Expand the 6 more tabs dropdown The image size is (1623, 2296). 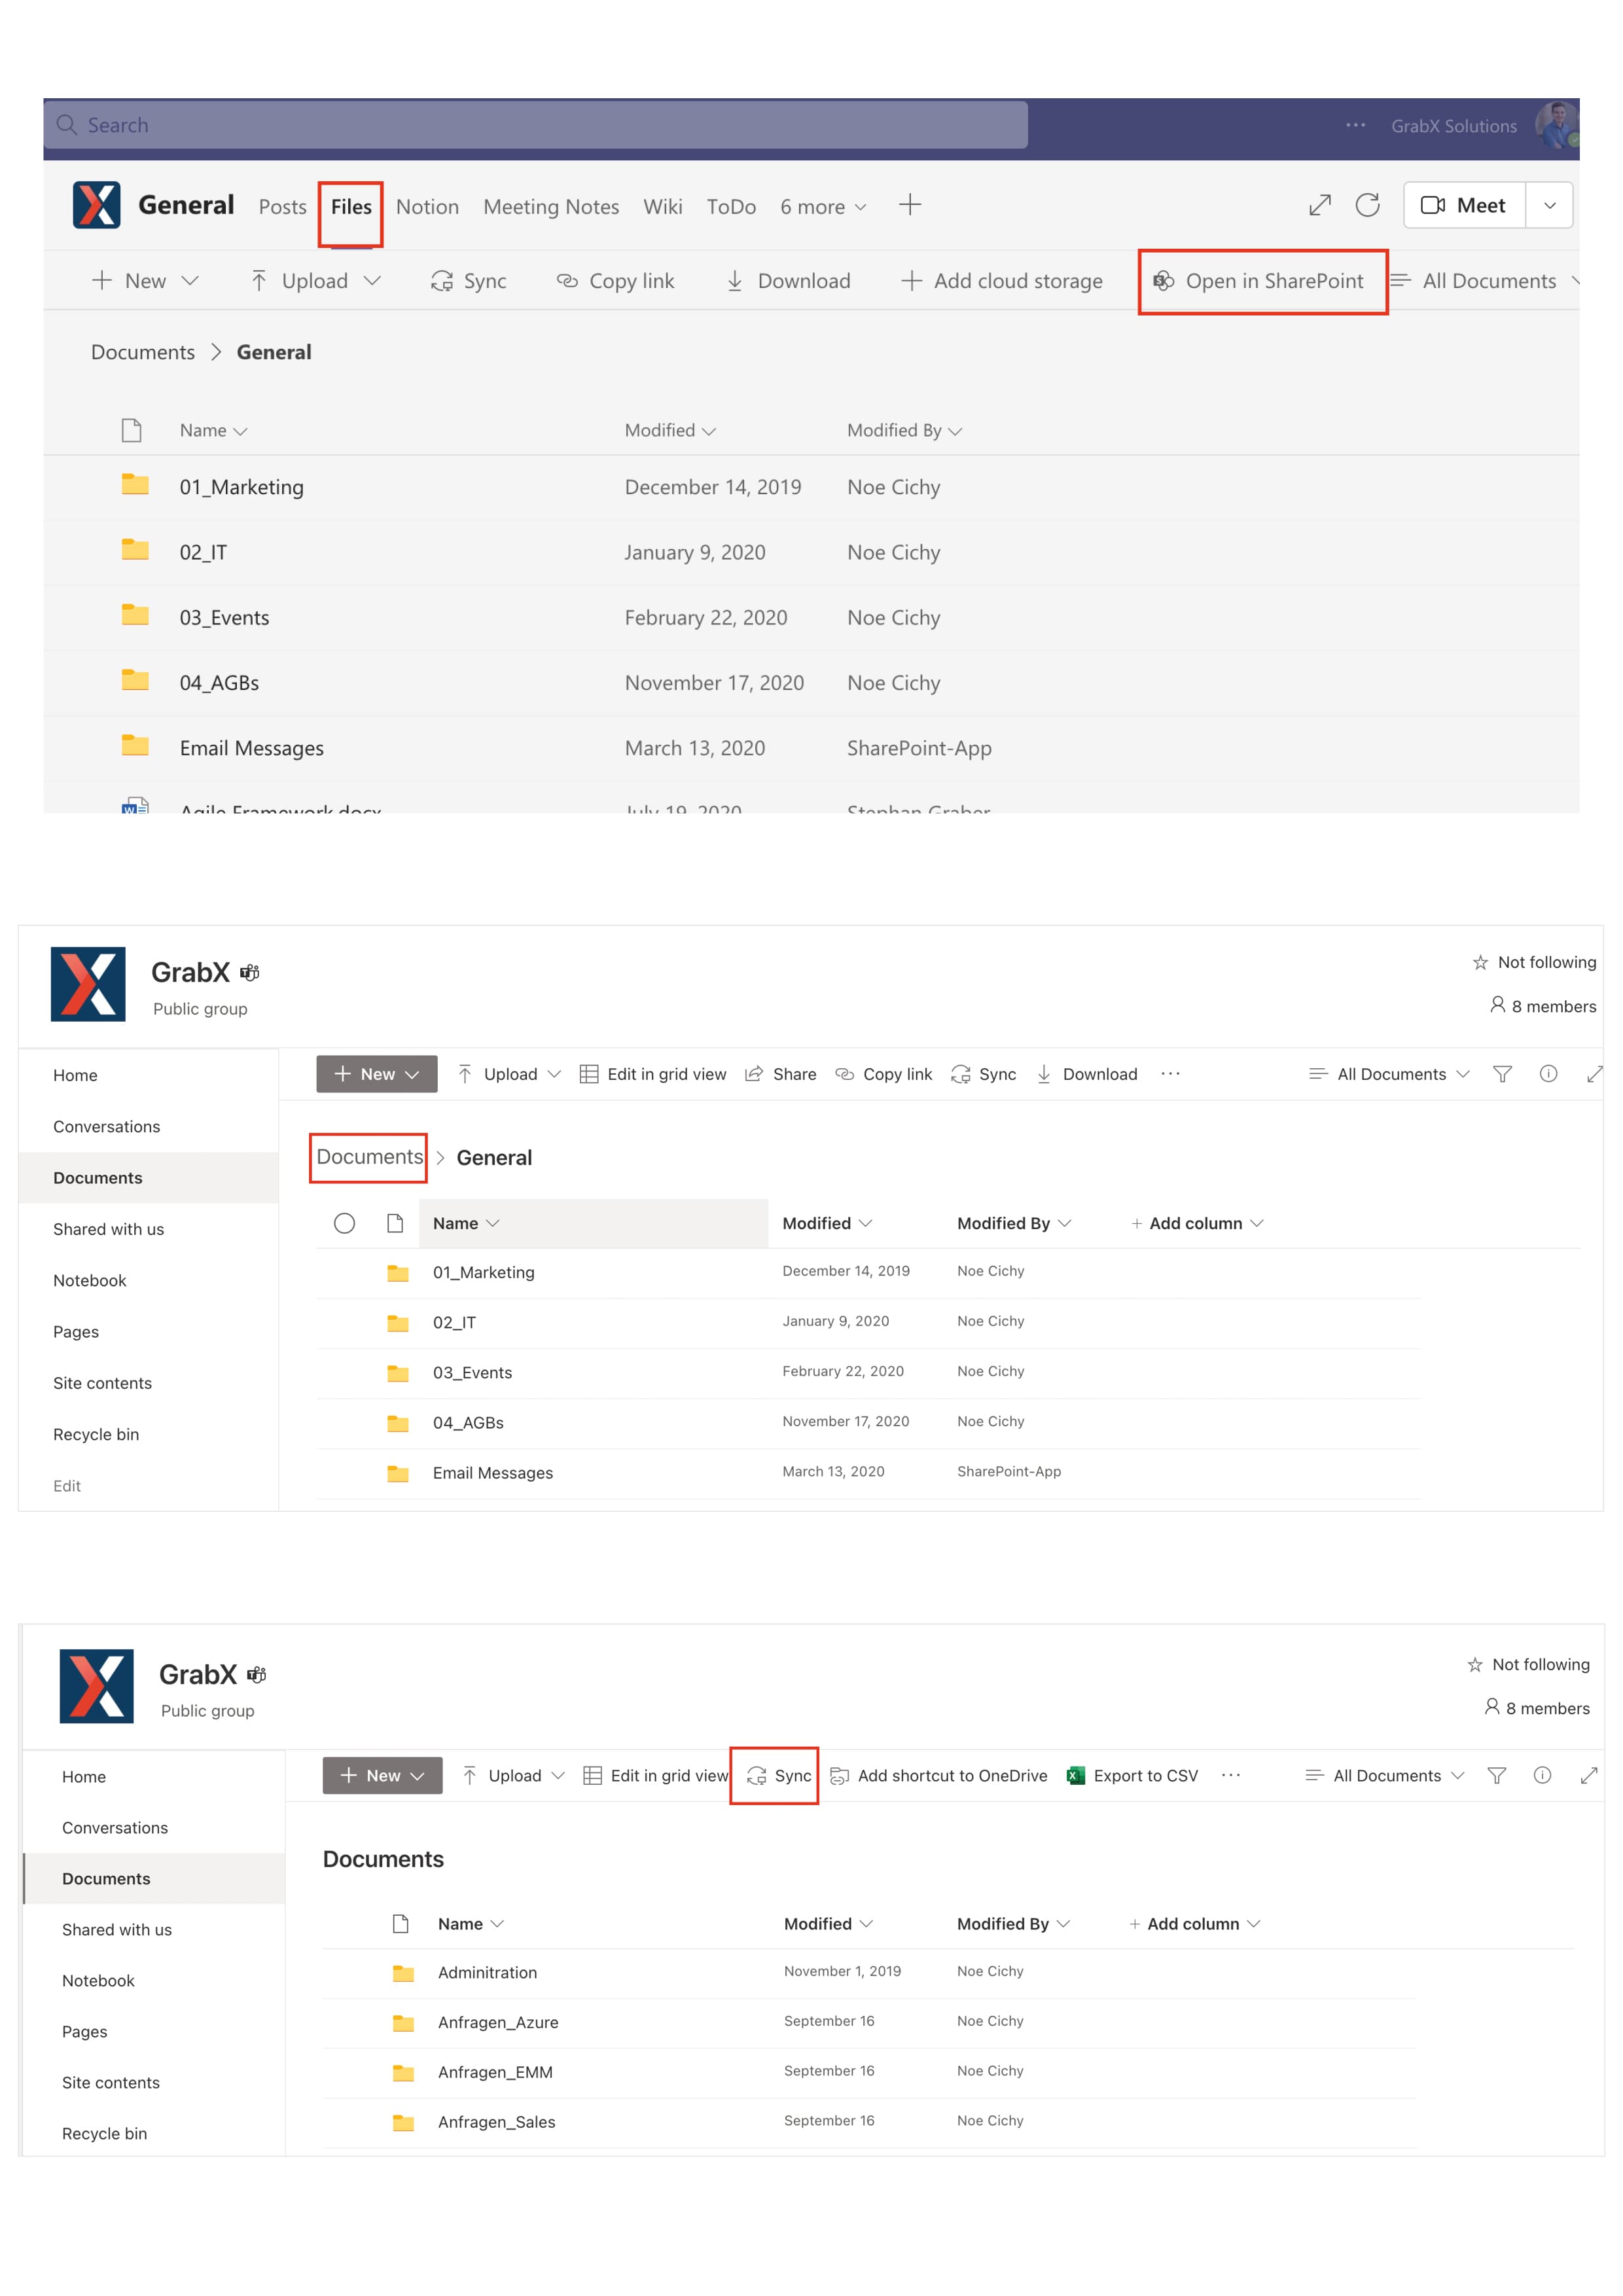823,207
